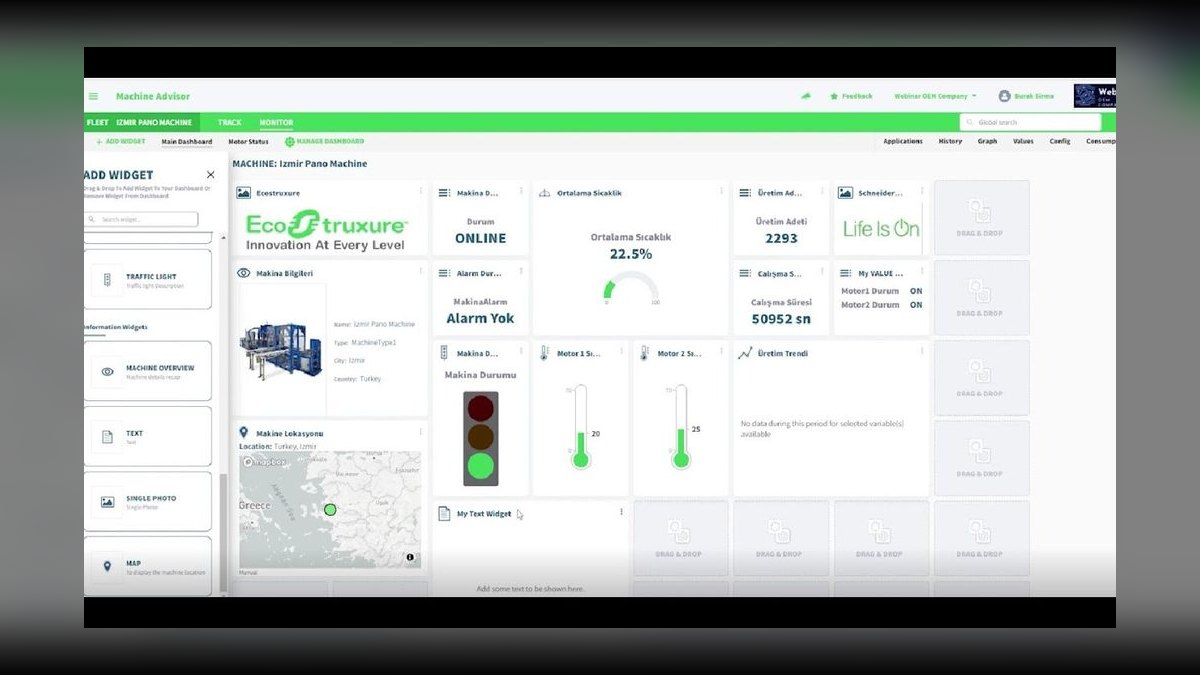Open the Config menu item
The image size is (1200, 675).
(1060, 141)
